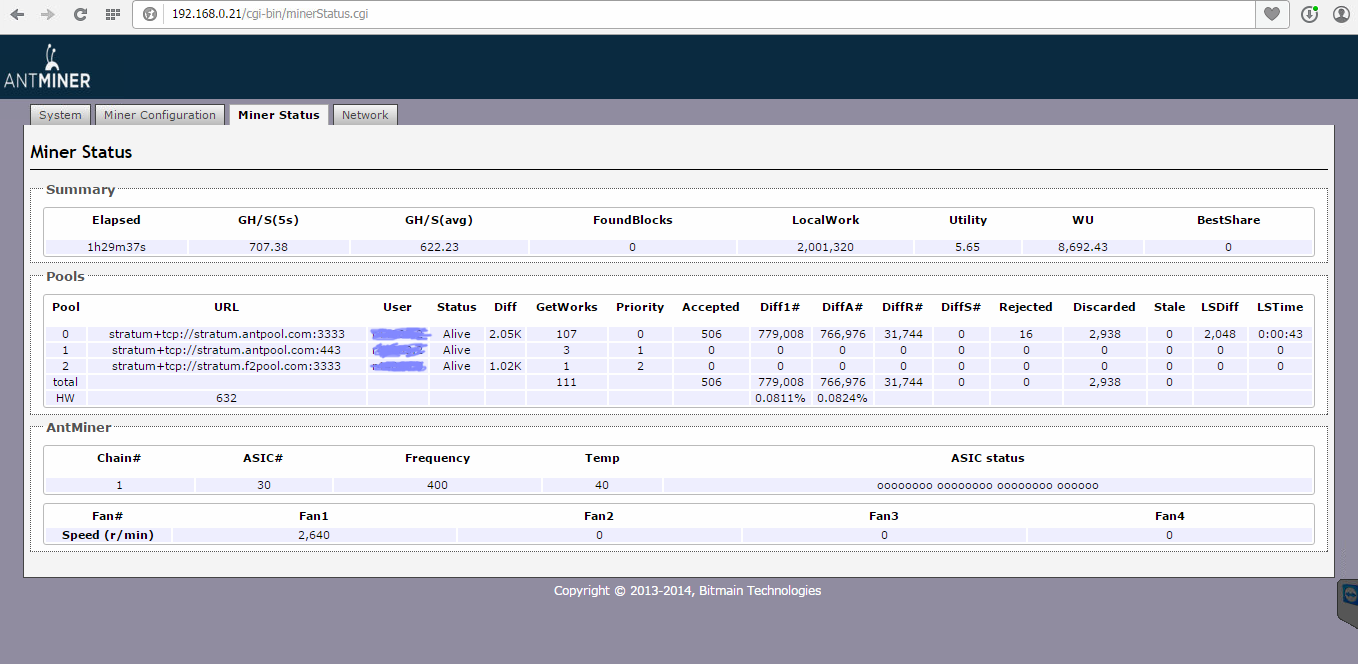Click the Discarded column header
Screen dimensions: 1358x664
[1104, 307]
